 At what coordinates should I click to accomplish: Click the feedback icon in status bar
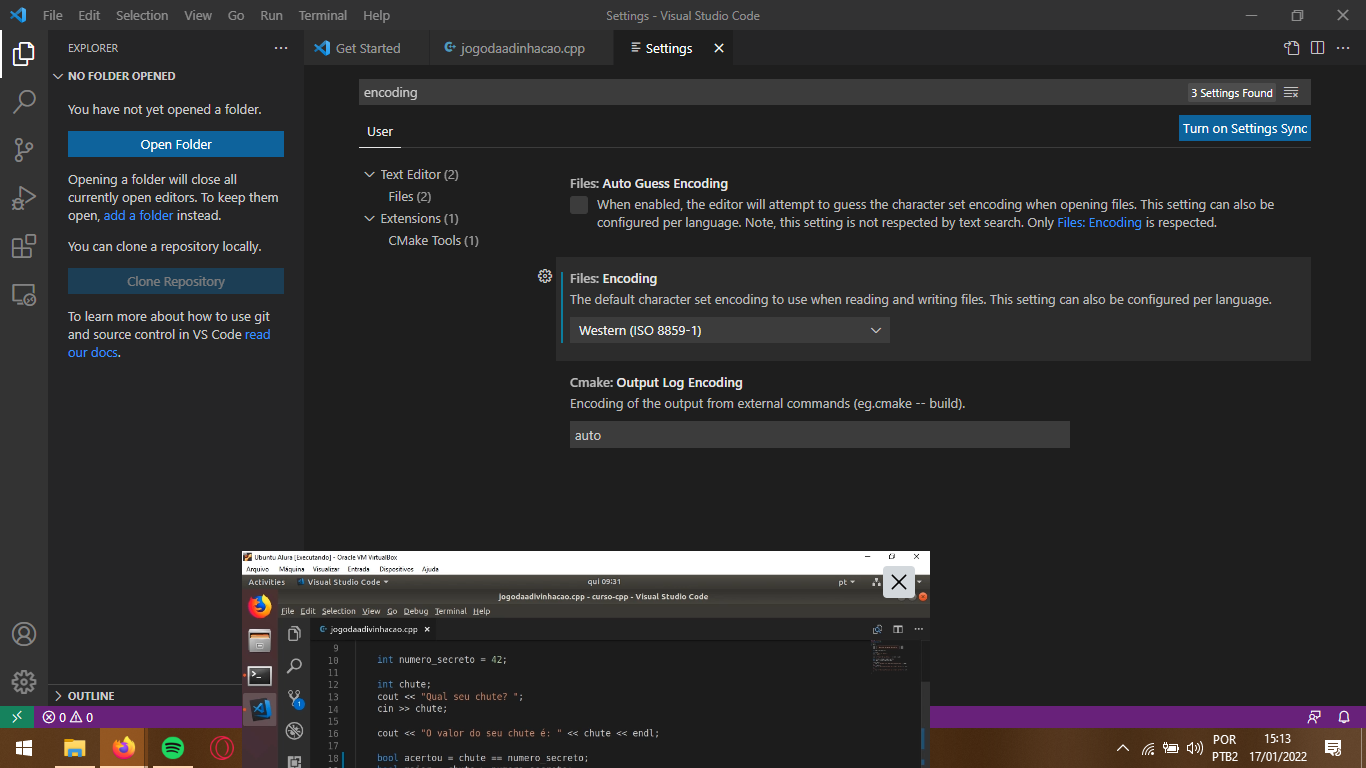click(1314, 717)
